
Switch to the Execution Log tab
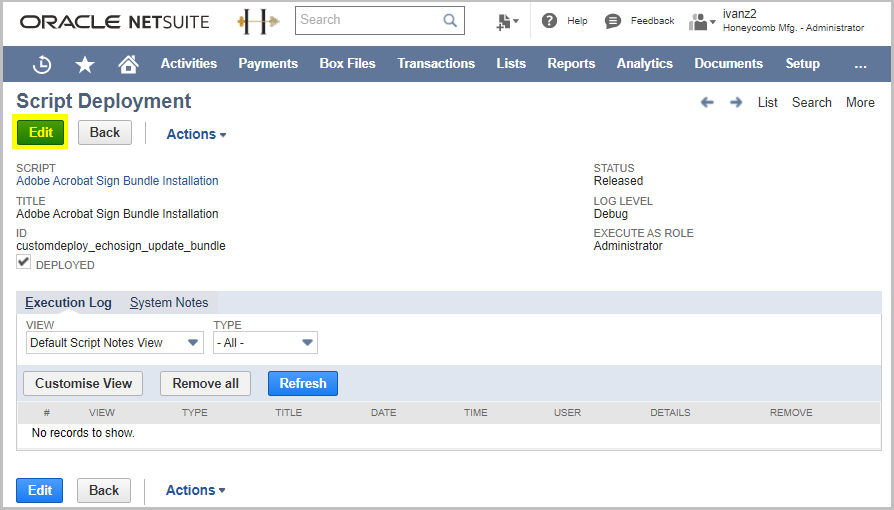coord(68,302)
